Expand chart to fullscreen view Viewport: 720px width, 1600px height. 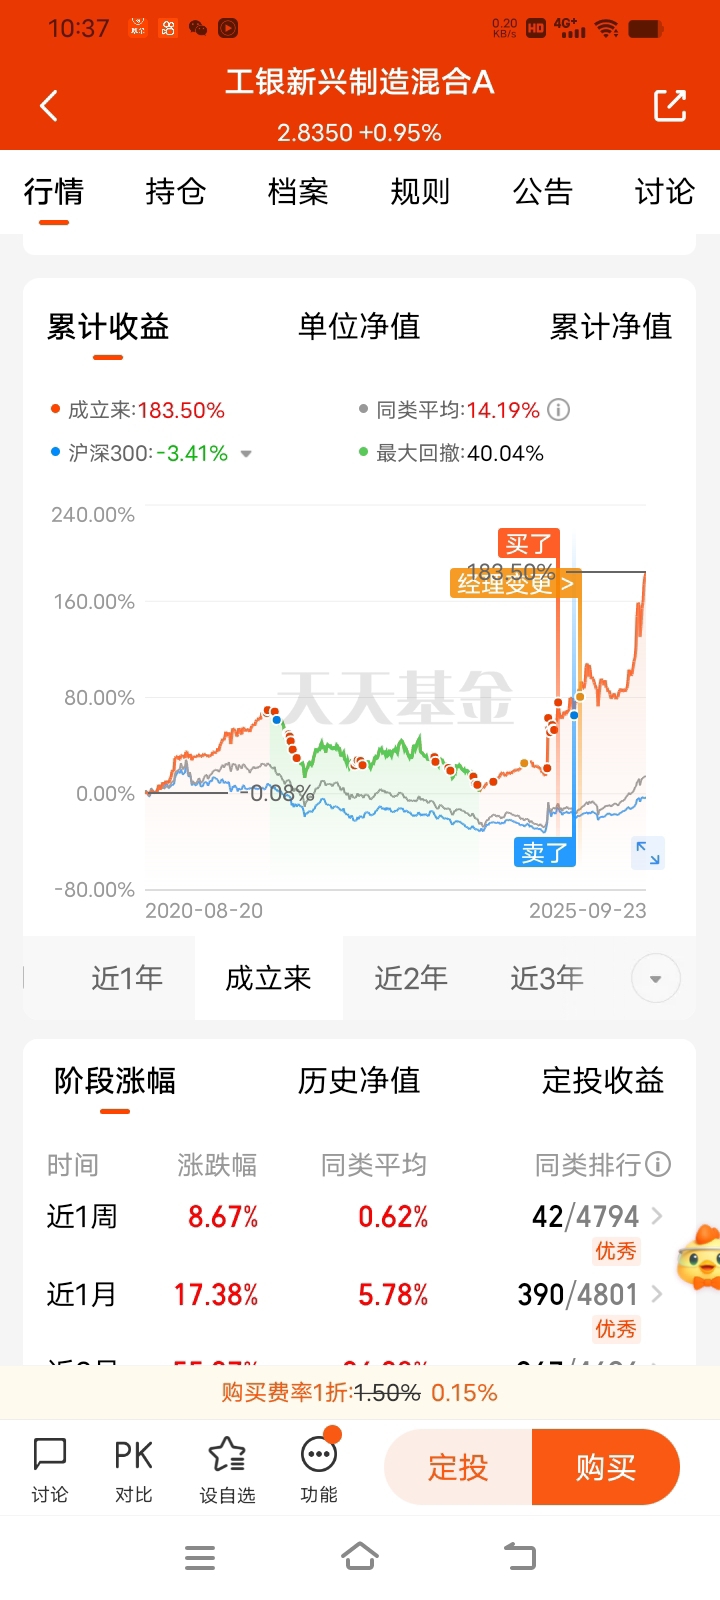[x=648, y=852]
